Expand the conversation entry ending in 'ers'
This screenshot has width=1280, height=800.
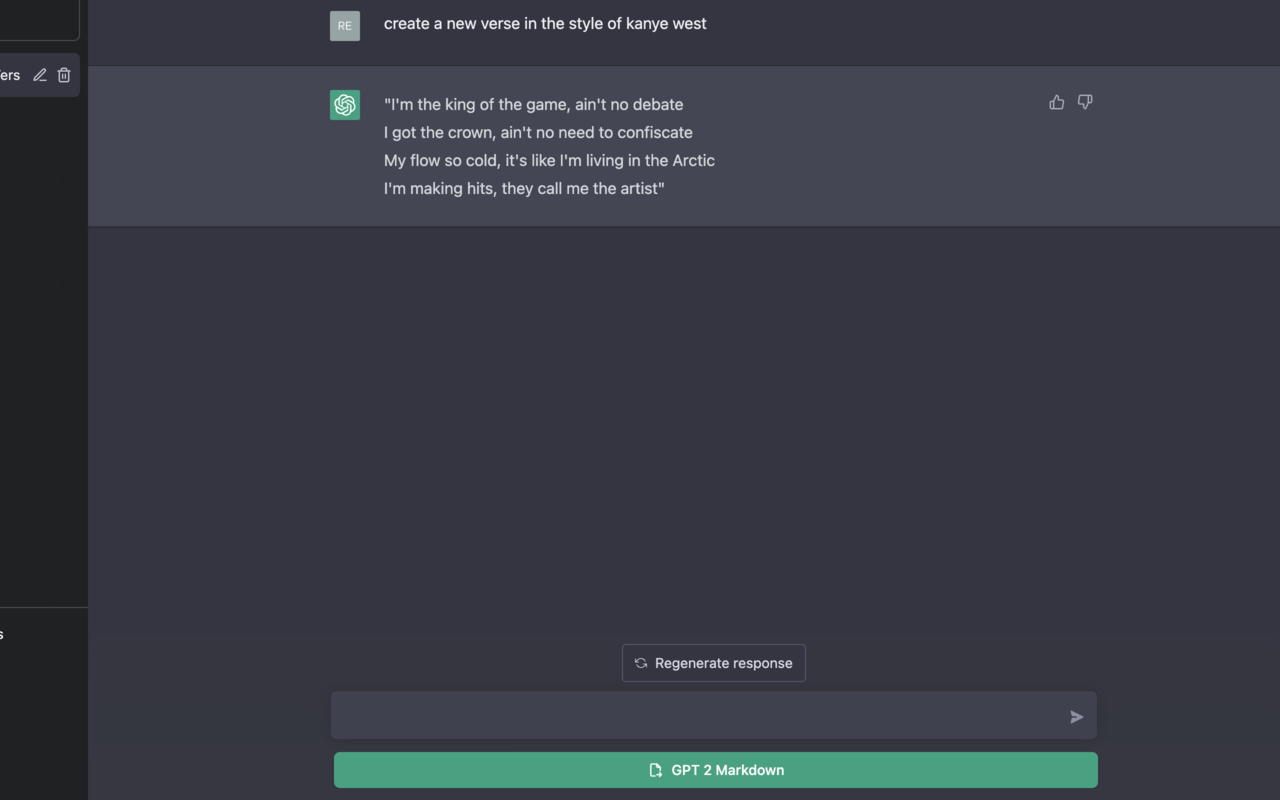click(12, 74)
